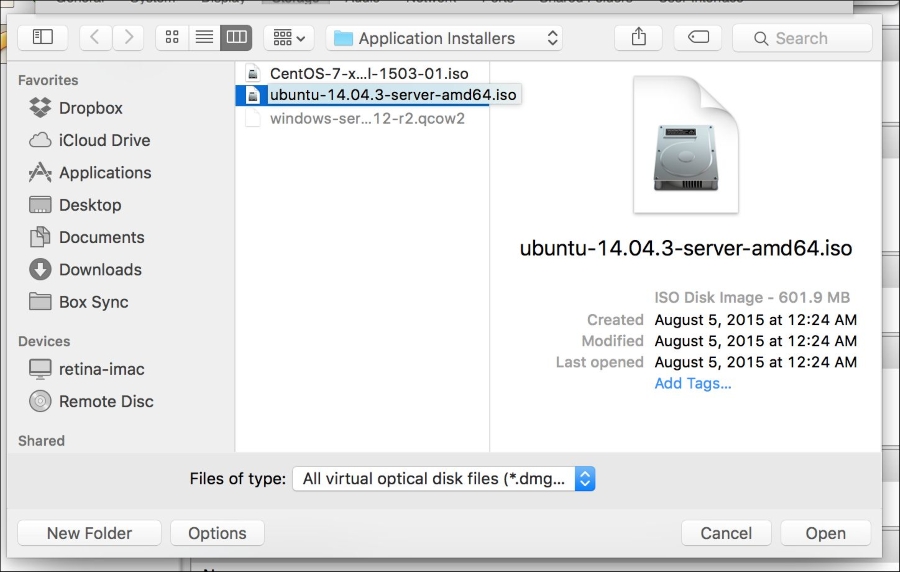This screenshot has width=900, height=572.
Task: Select Remote Disc under Devices
Action: (91, 401)
